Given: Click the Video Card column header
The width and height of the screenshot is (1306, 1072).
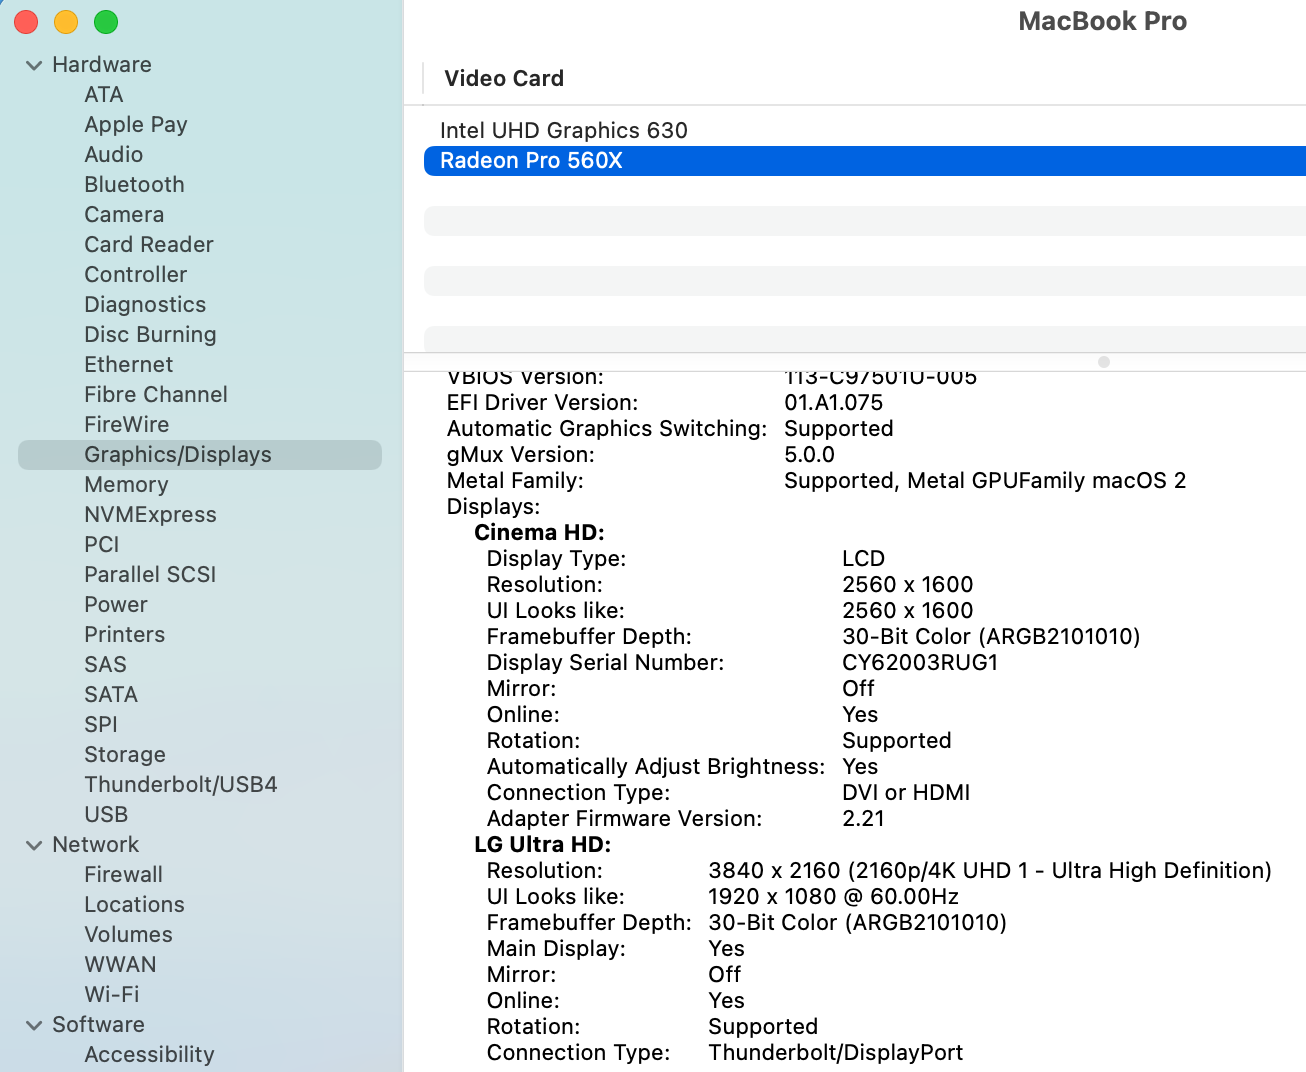Looking at the screenshot, I should (x=504, y=79).
